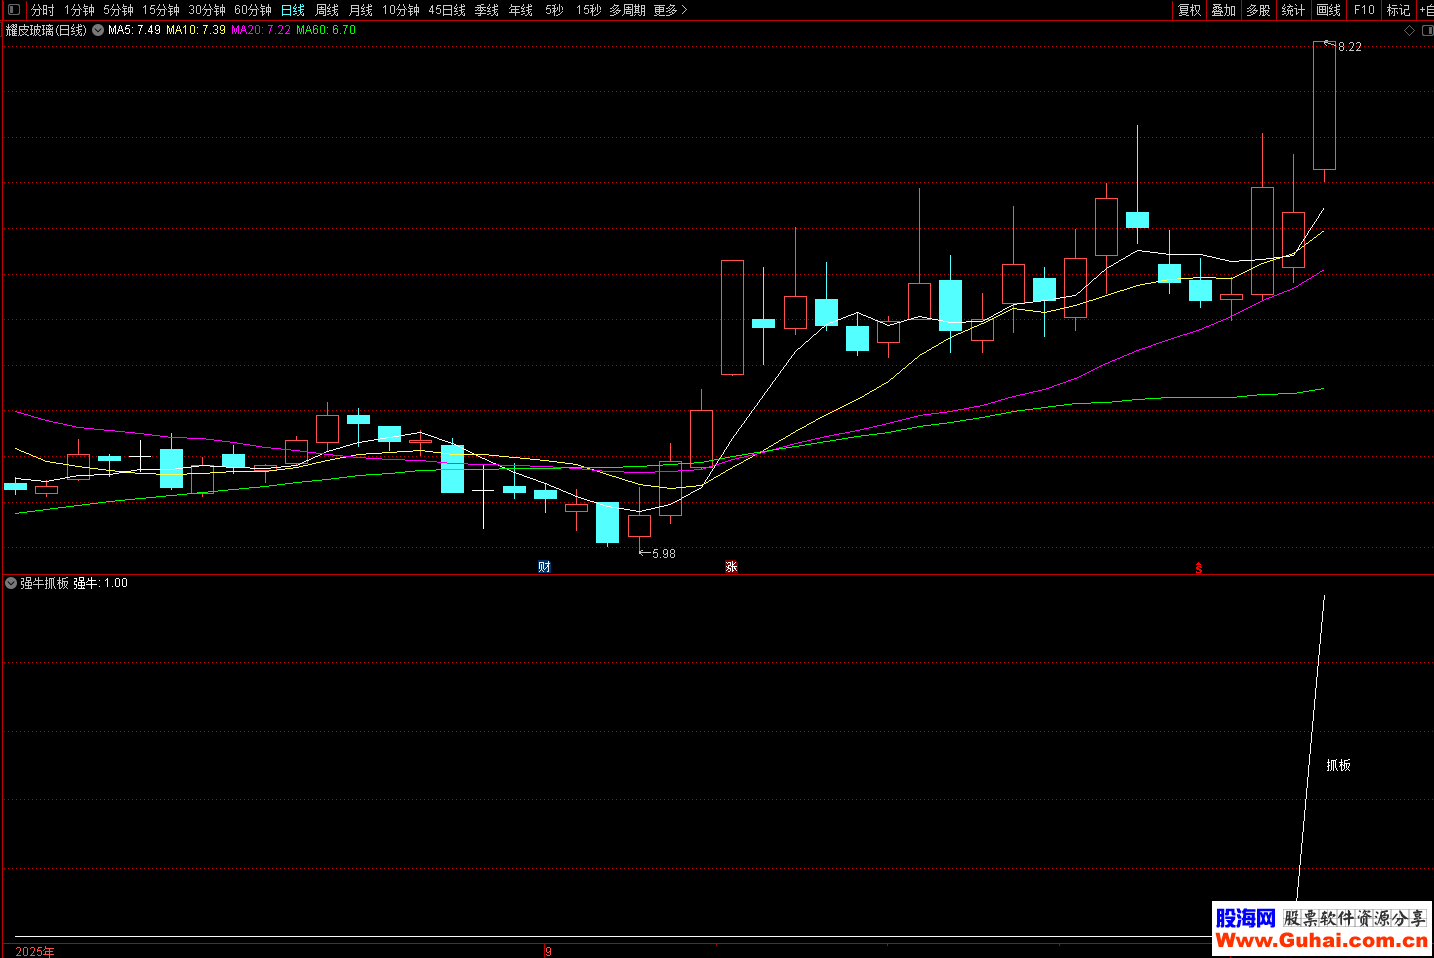This screenshot has width=1434, height=958.
Task: Click the 标记 mark tool
Action: tap(1398, 10)
